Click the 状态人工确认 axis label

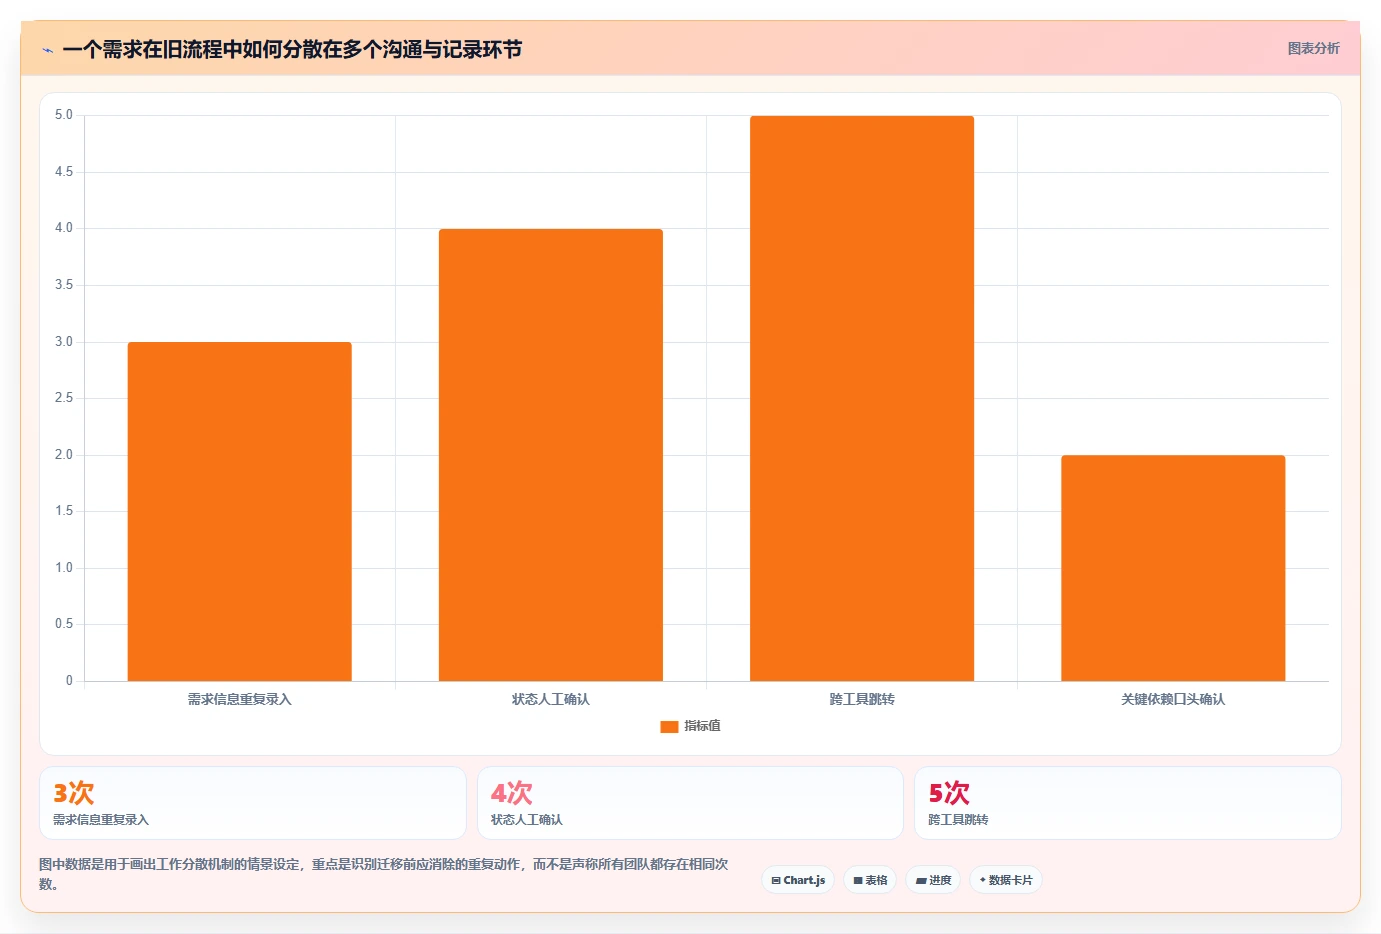(x=551, y=699)
